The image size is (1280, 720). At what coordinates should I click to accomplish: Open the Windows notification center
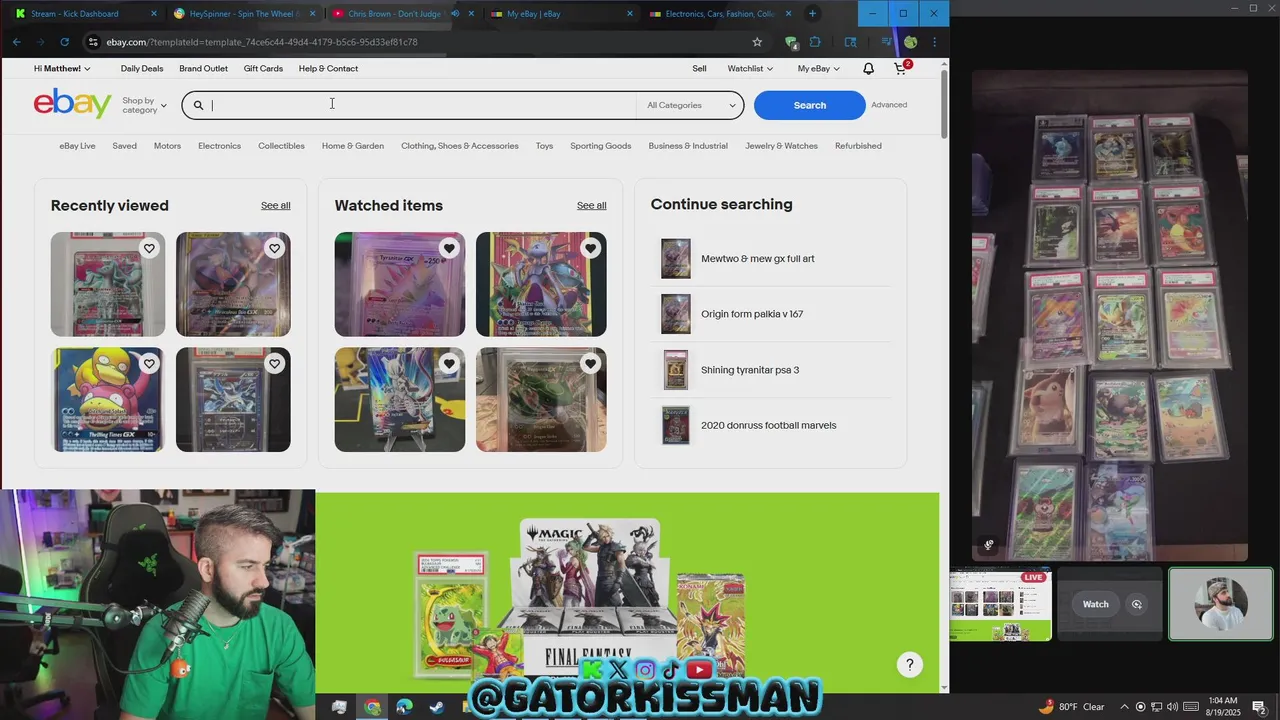1259,707
